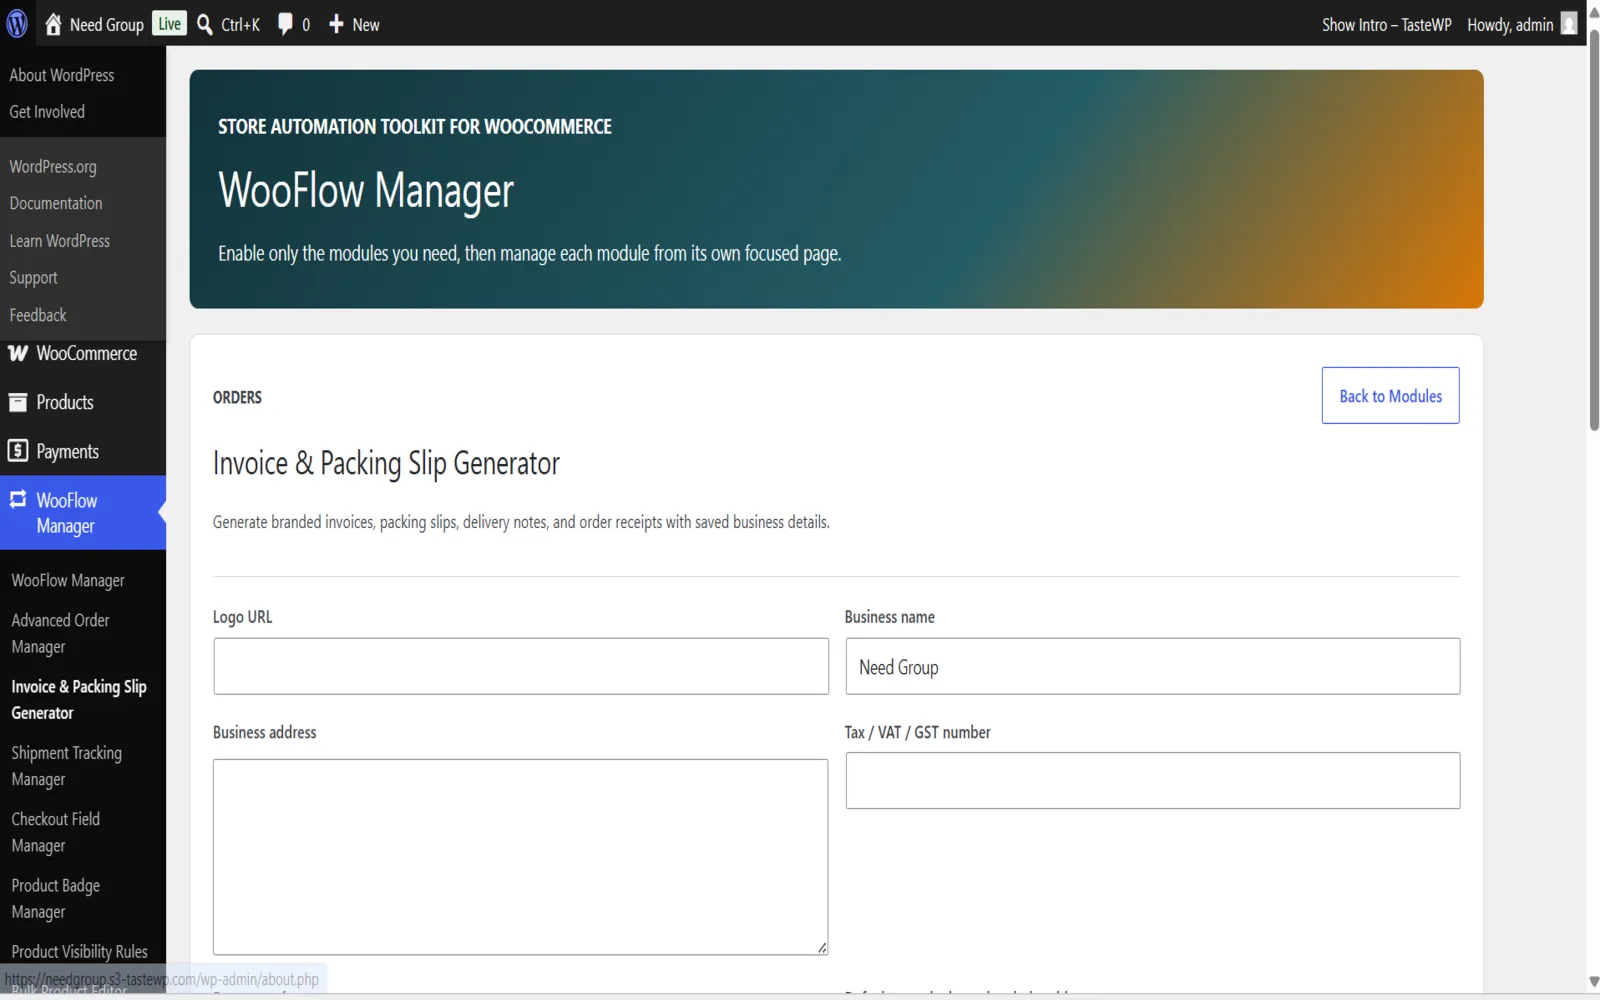
Task: Open Product Badge Manager page
Action: 56,898
